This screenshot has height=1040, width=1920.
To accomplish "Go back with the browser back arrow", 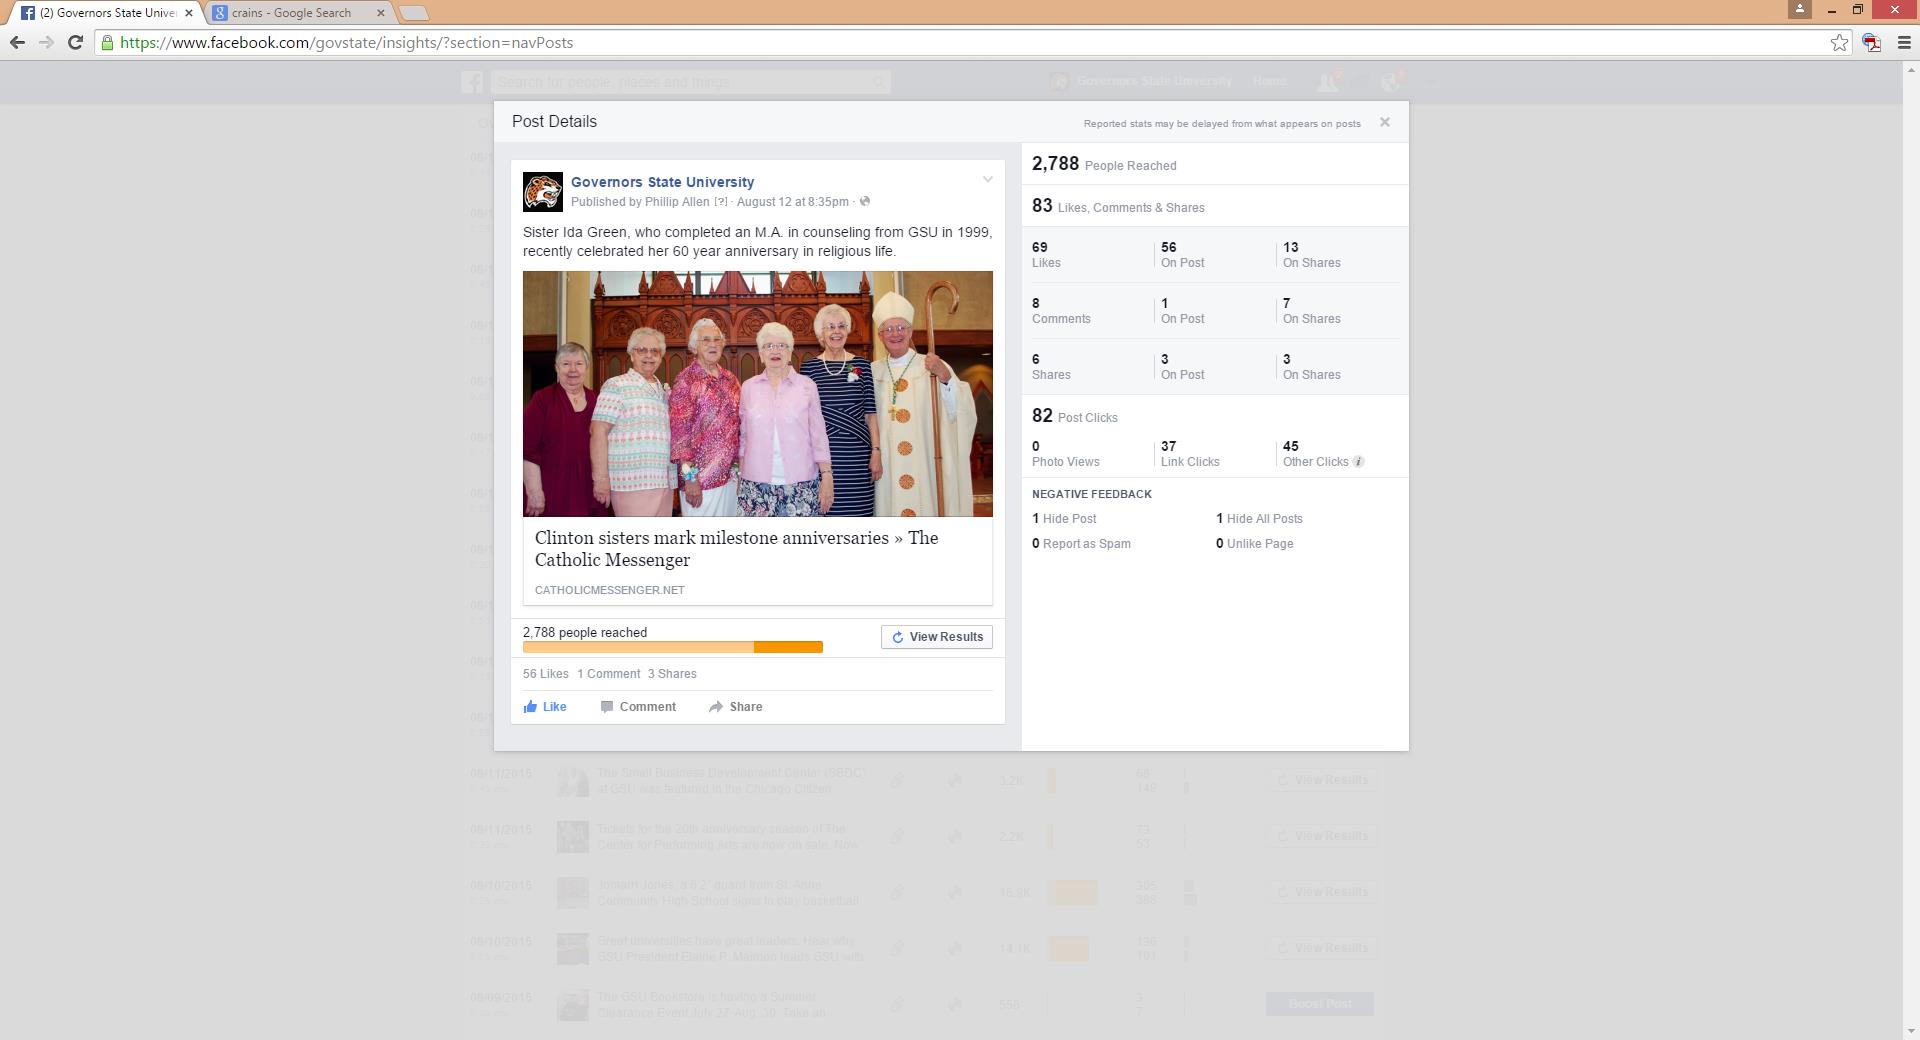I will pyautogui.click(x=17, y=42).
